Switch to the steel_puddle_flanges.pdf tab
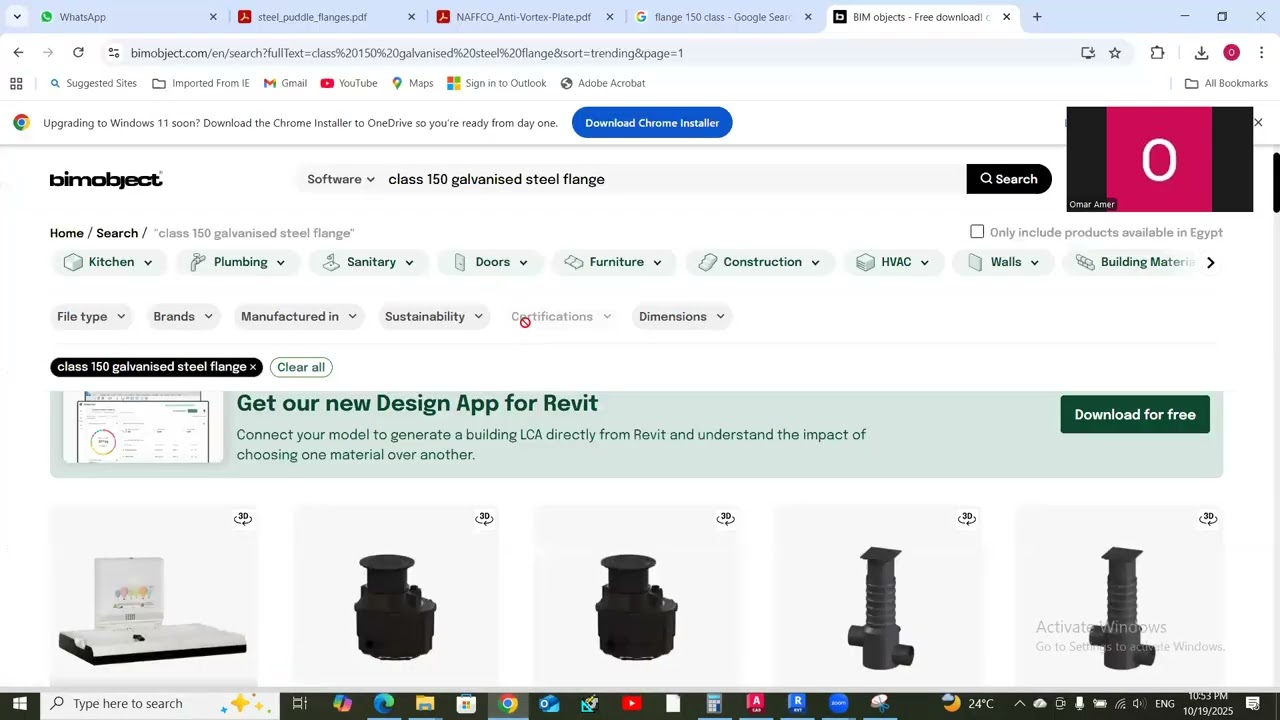The width and height of the screenshot is (1280, 720). 326,17
